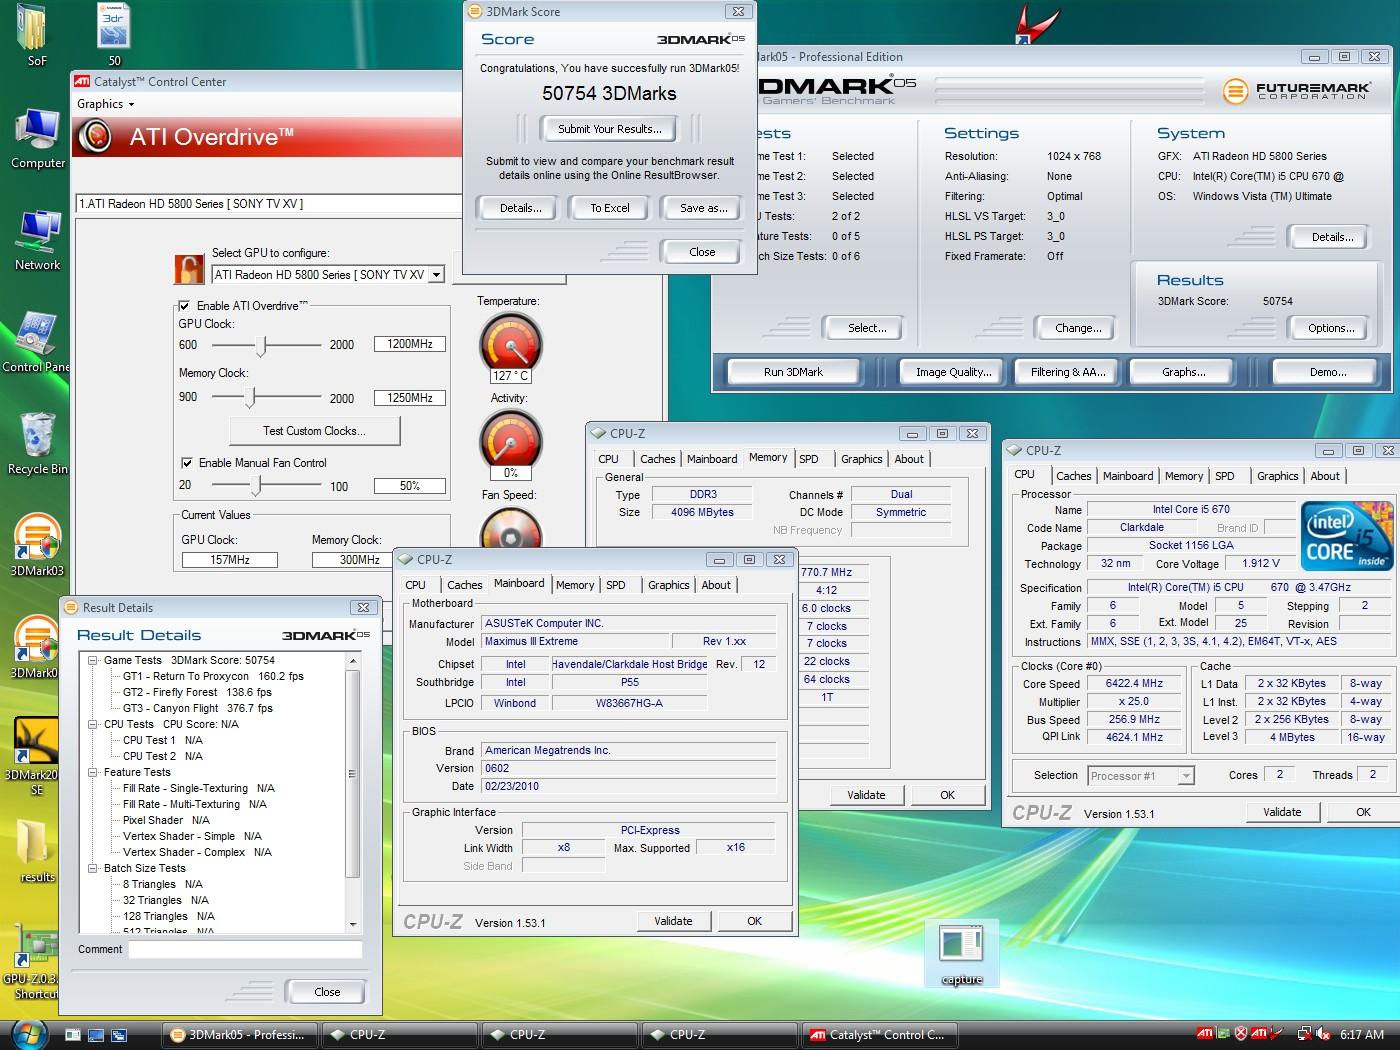Open the Recycle Bin

(x=37, y=444)
